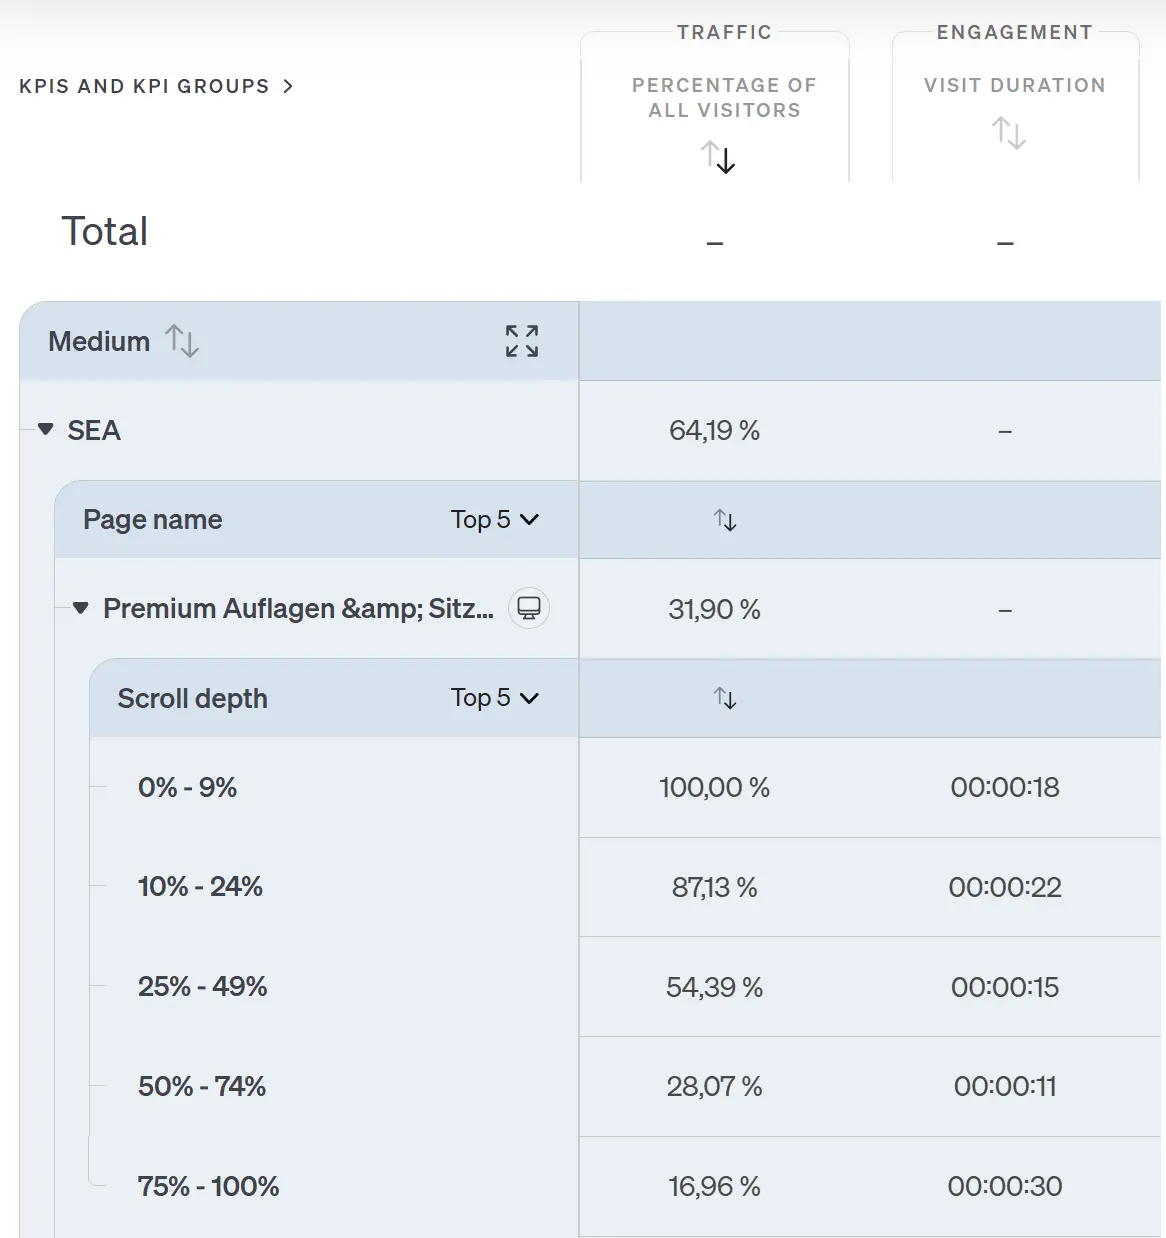Collapse Premium Auflagen page row

tap(81, 608)
